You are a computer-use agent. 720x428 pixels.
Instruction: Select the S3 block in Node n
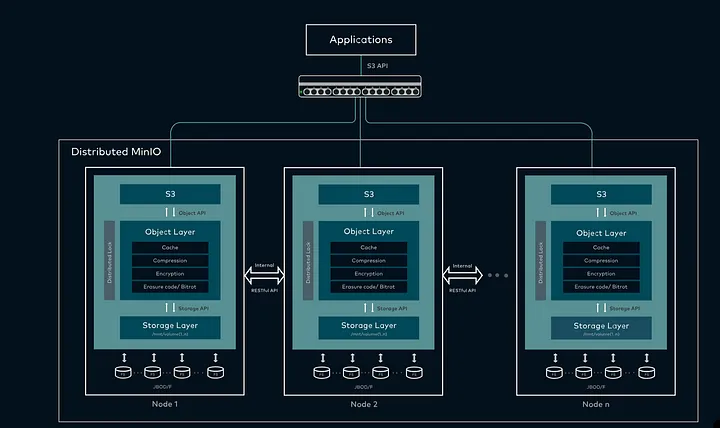click(x=601, y=194)
